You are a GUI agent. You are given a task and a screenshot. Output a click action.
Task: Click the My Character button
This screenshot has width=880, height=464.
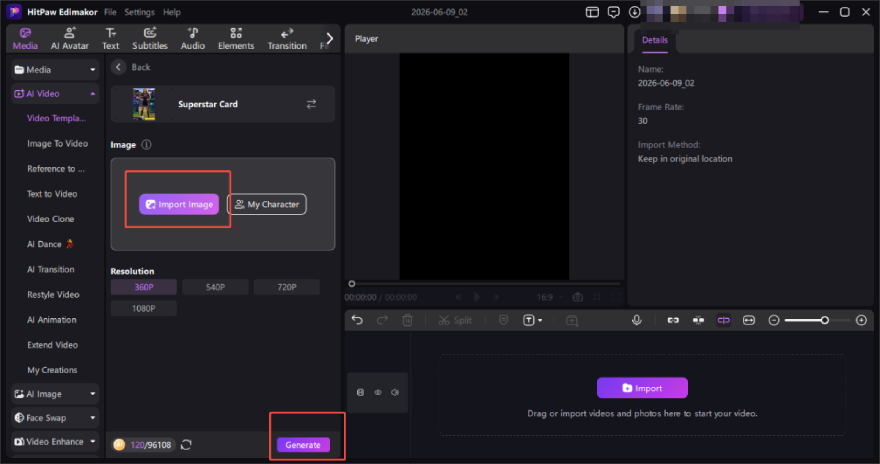point(267,204)
